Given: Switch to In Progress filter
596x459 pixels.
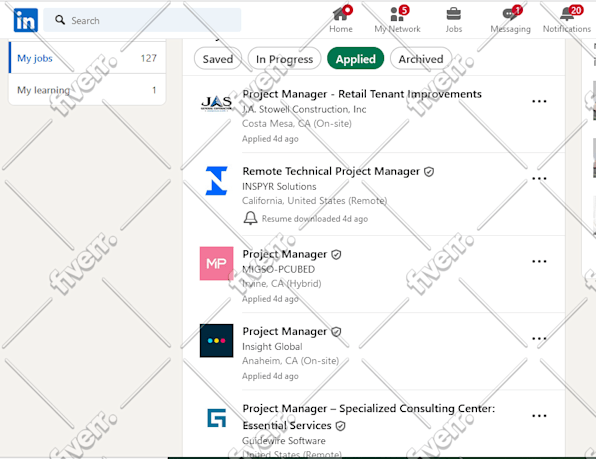Looking at the screenshot, I should [284, 59].
